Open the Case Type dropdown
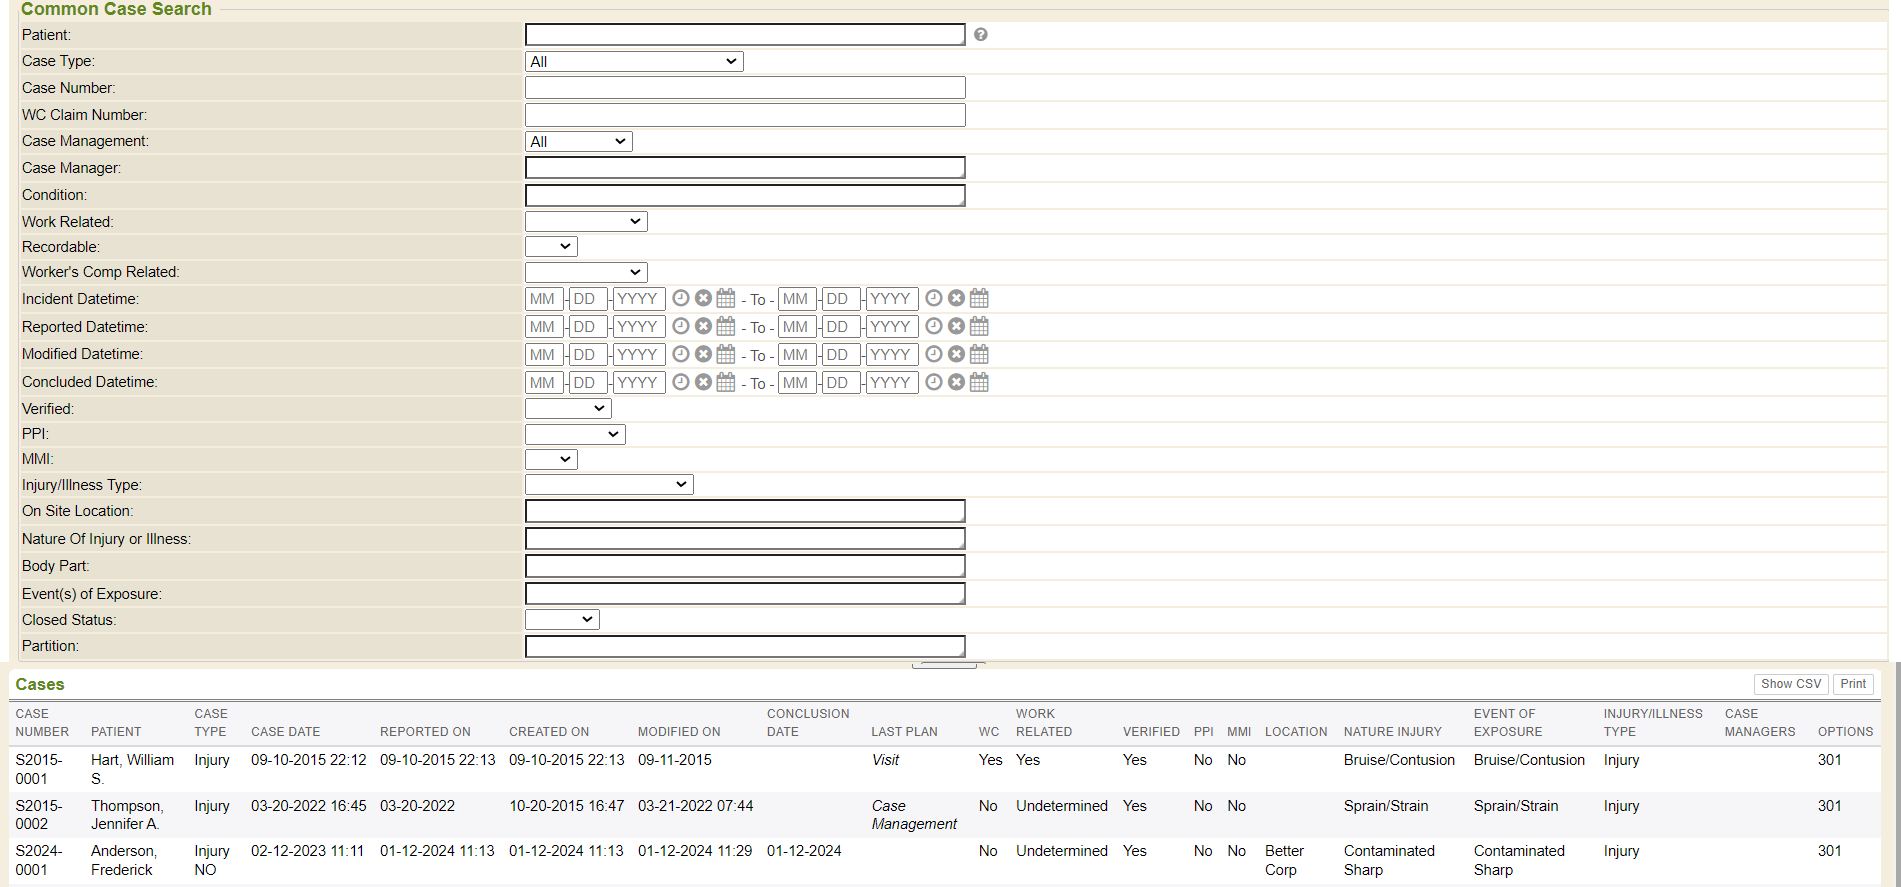 [x=634, y=62]
